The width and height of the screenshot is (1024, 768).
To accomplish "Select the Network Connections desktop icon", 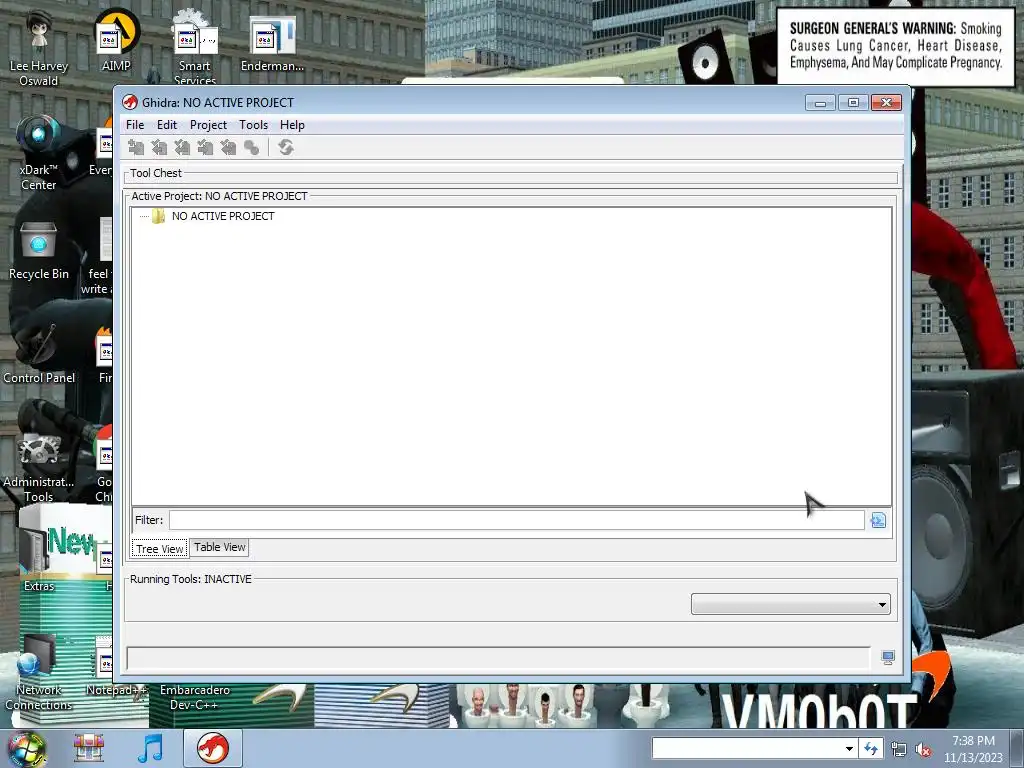I will click(x=39, y=674).
